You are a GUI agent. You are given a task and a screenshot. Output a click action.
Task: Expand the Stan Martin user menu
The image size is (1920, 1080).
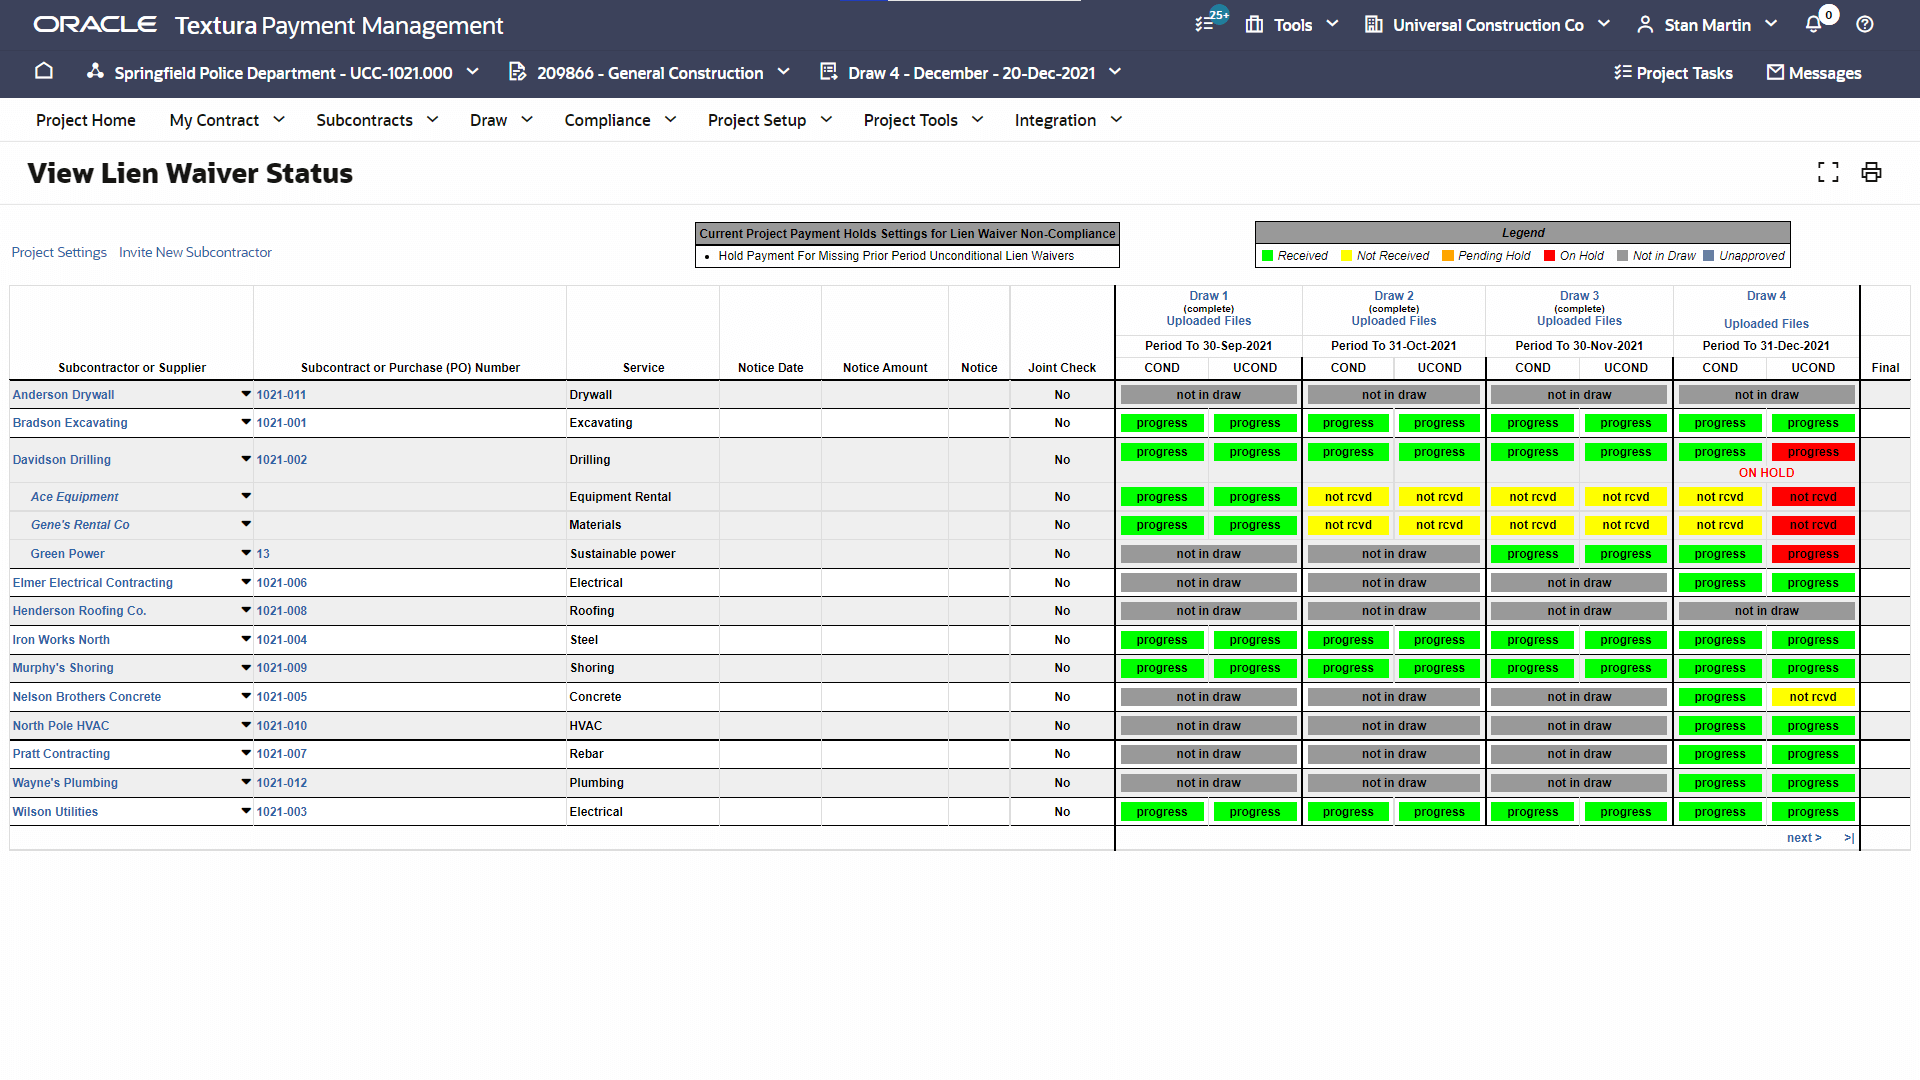pos(1707,24)
